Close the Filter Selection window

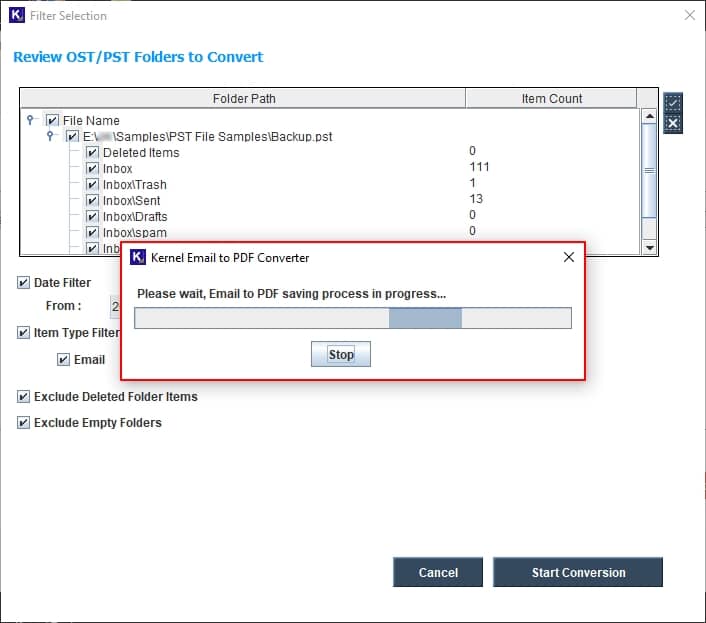tap(689, 15)
